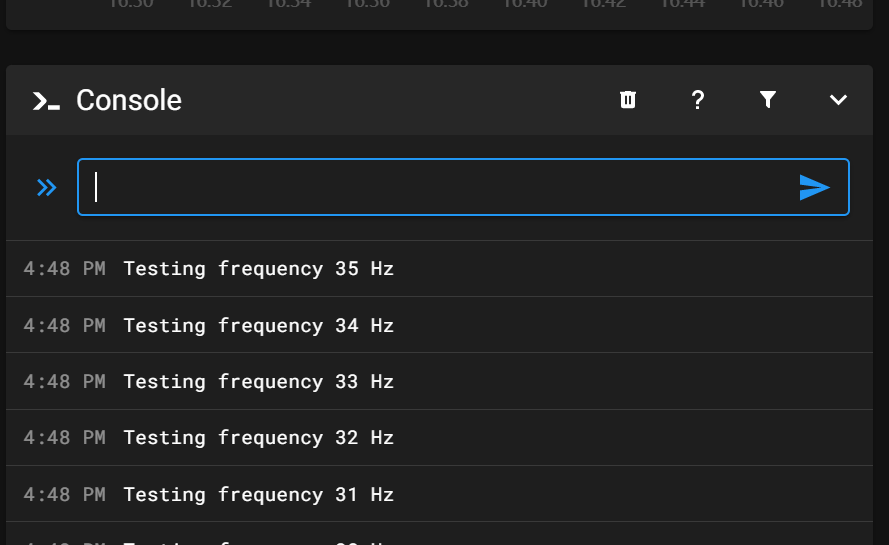Image resolution: width=889 pixels, height=545 pixels.
Task: Click the Console panel title text
Action: tap(128, 100)
